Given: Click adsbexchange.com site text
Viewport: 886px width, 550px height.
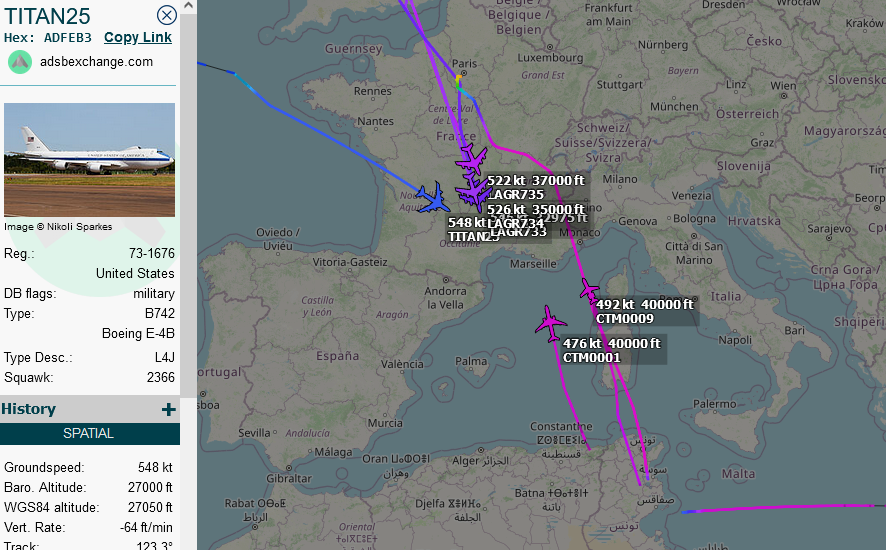Looking at the screenshot, I should click(97, 62).
